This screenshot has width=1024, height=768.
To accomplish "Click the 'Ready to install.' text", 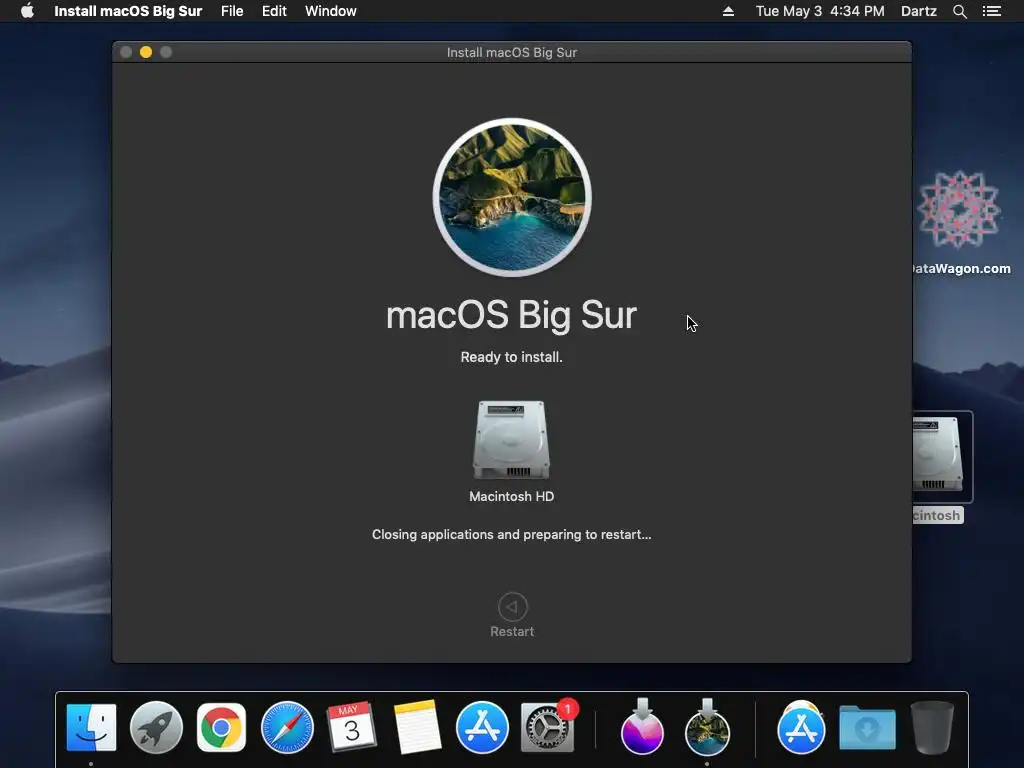I will pyautogui.click(x=511, y=357).
